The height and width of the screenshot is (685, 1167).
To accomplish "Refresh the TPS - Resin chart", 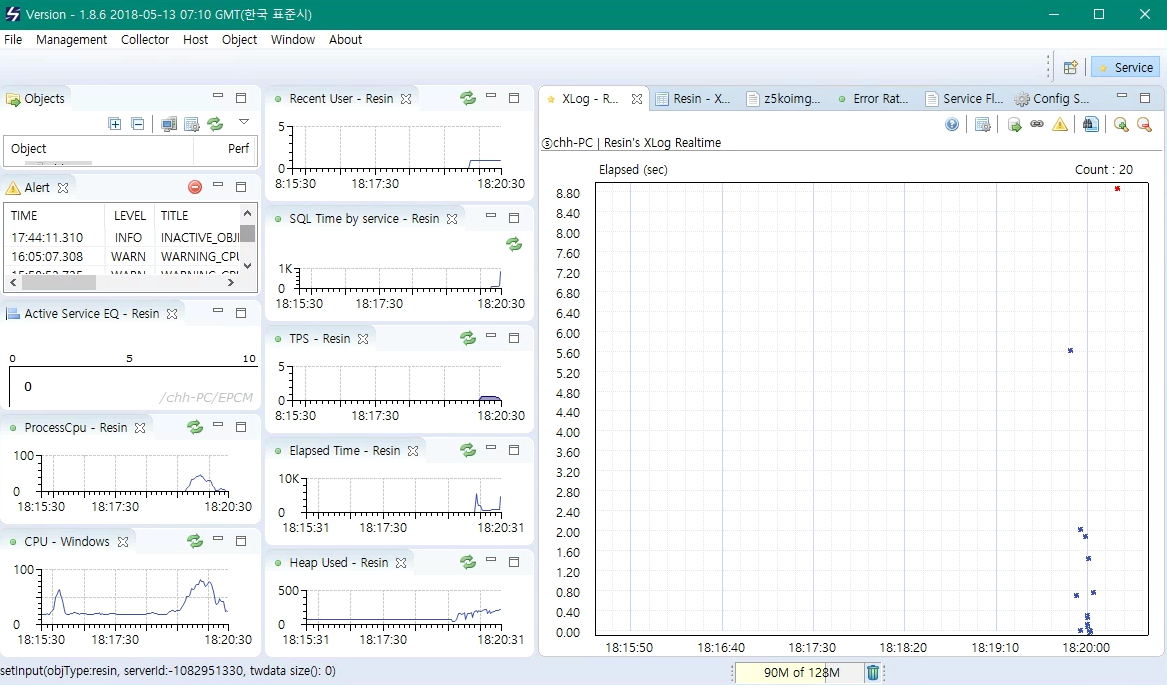I will coord(467,338).
